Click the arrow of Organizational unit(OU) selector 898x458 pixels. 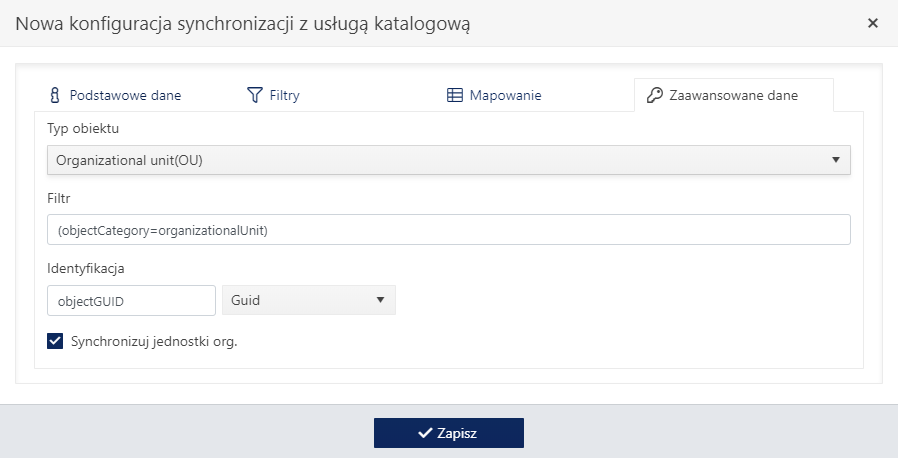click(x=836, y=160)
